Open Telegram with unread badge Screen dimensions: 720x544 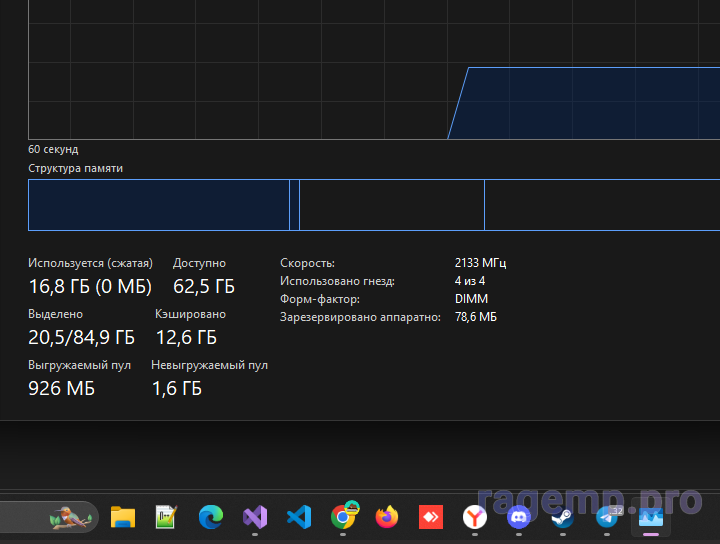(x=607, y=517)
